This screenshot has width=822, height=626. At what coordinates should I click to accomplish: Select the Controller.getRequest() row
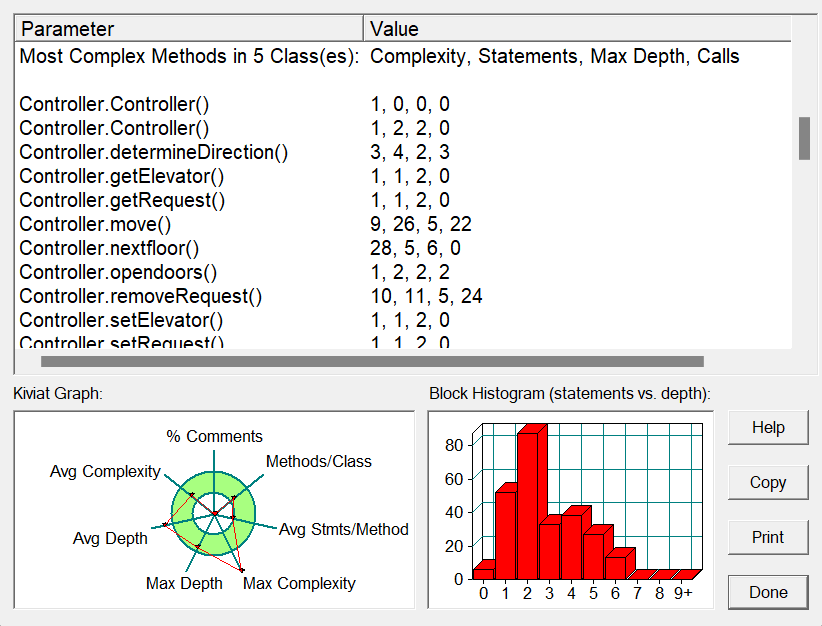pos(404,200)
